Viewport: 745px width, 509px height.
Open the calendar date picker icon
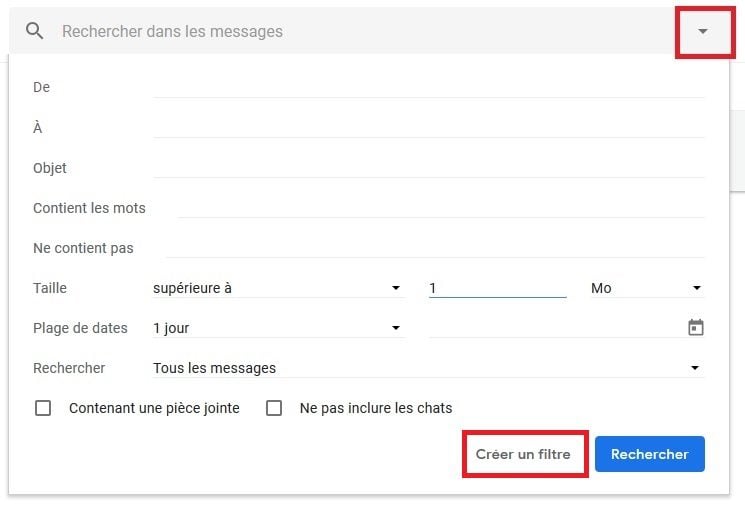696,327
